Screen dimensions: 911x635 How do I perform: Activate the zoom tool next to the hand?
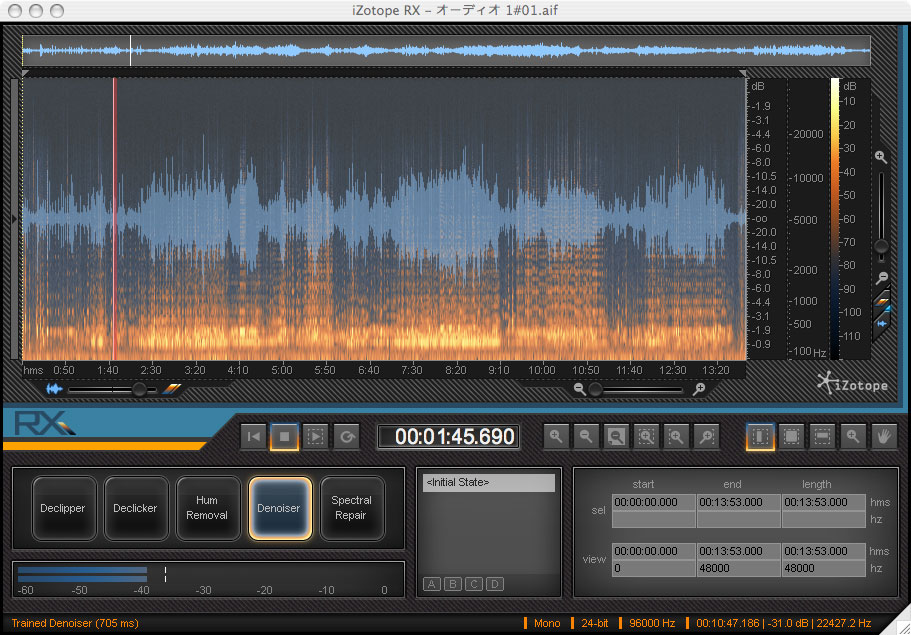(853, 436)
